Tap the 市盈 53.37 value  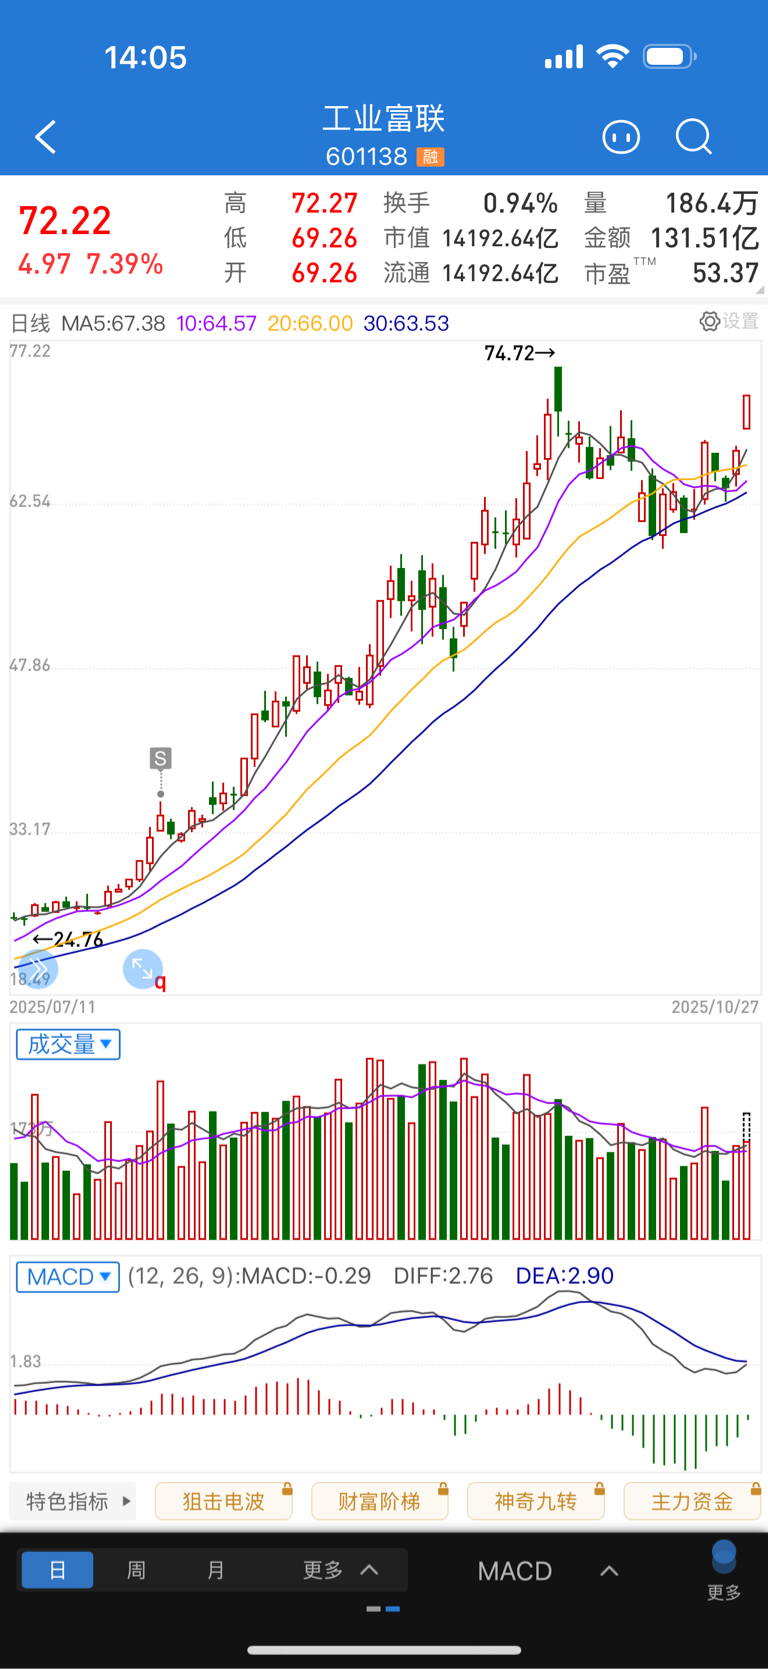[x=726, y=273]
